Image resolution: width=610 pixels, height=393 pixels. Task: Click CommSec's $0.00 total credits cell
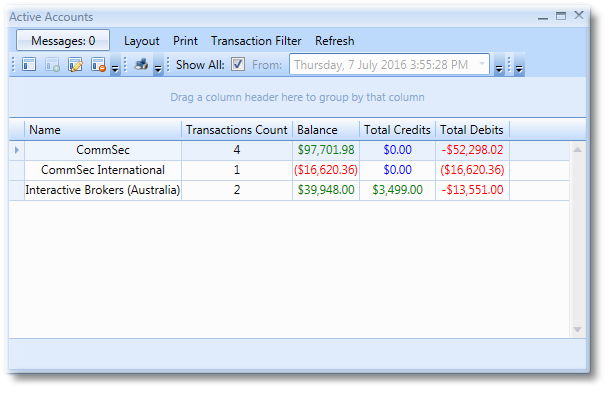[397, 150]
